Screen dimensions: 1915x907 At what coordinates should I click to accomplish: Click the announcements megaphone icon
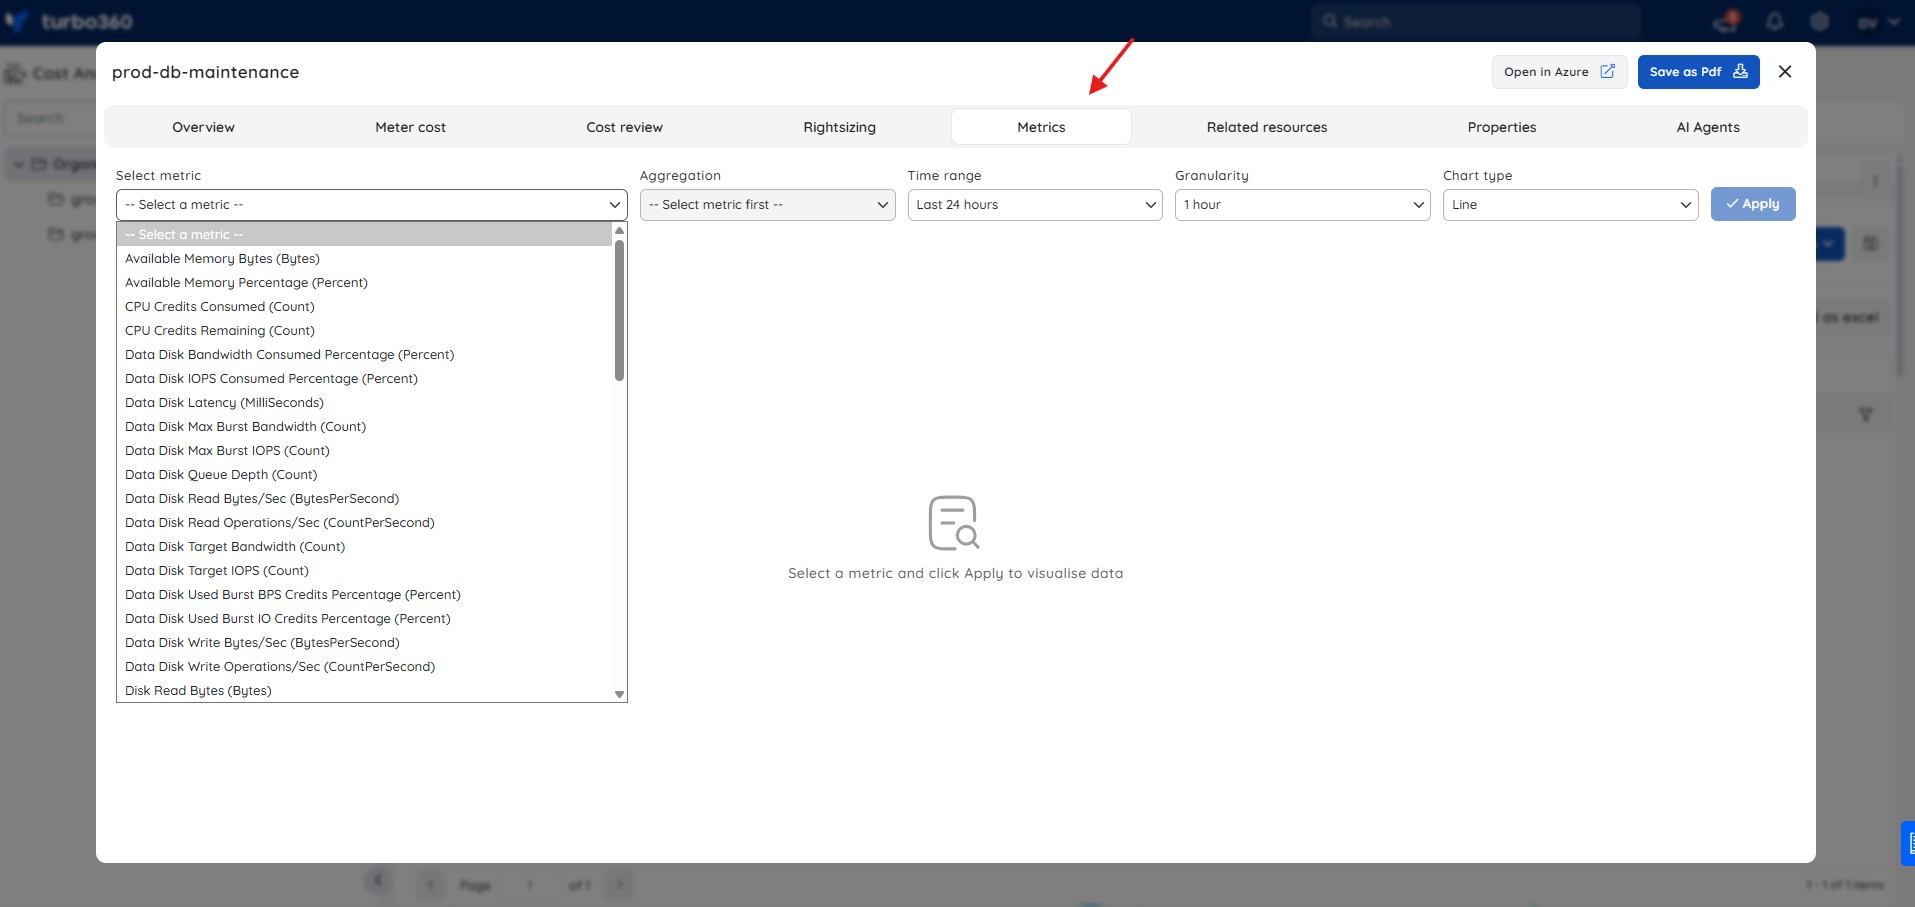point(1727,21)
